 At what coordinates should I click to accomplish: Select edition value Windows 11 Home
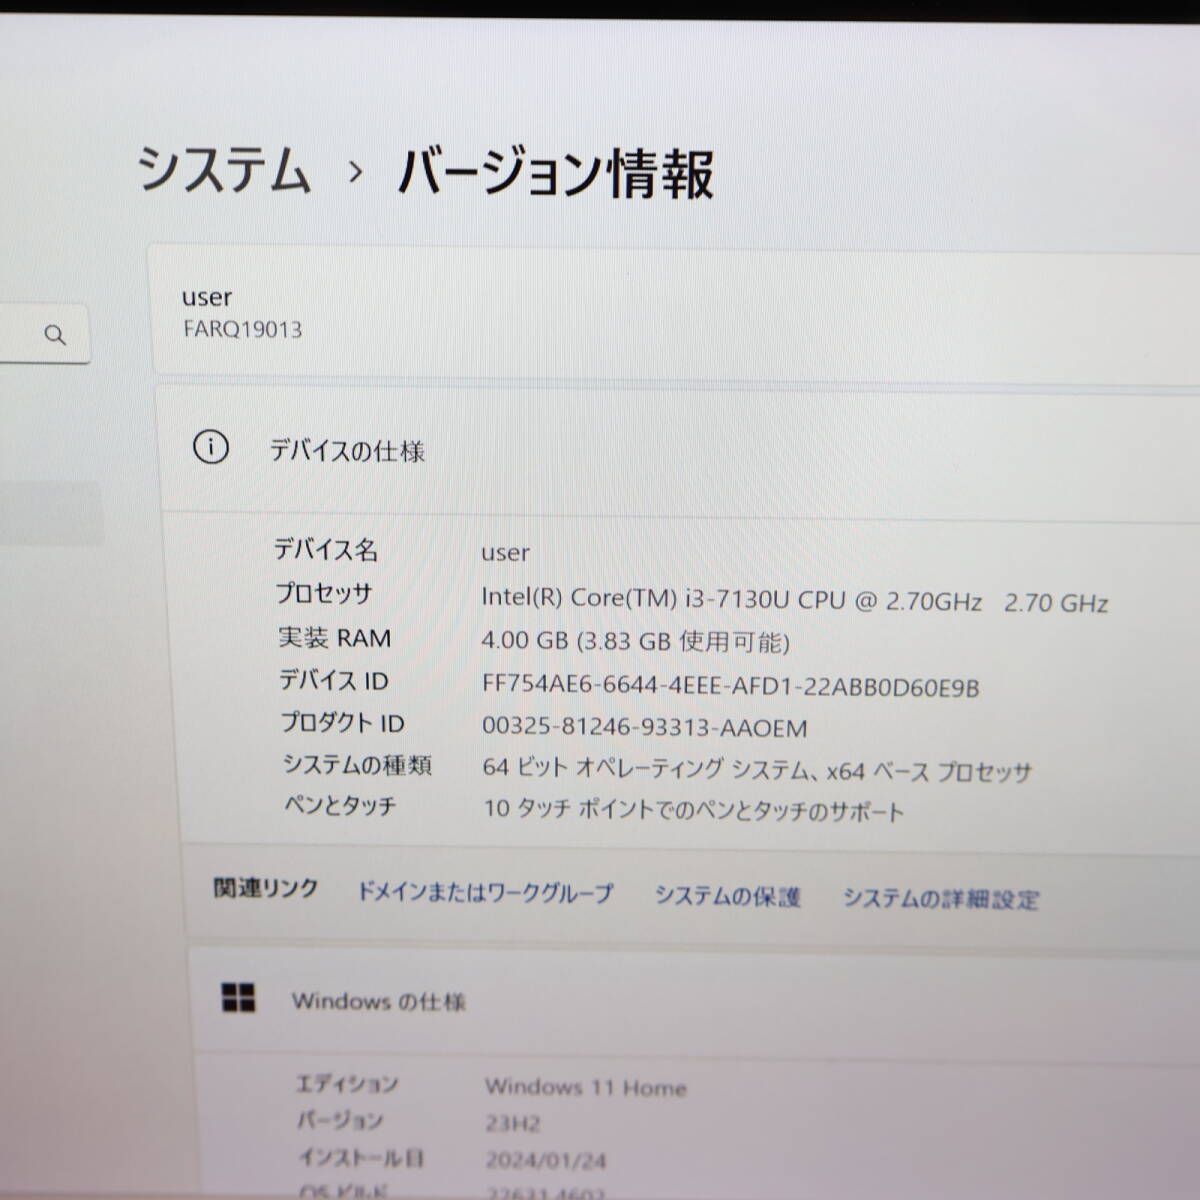point(586,1086)
